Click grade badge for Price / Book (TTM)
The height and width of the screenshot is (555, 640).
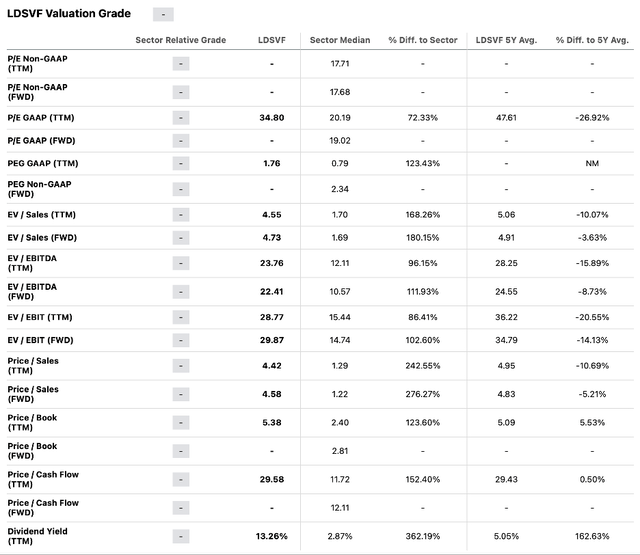tap(181, 423)
